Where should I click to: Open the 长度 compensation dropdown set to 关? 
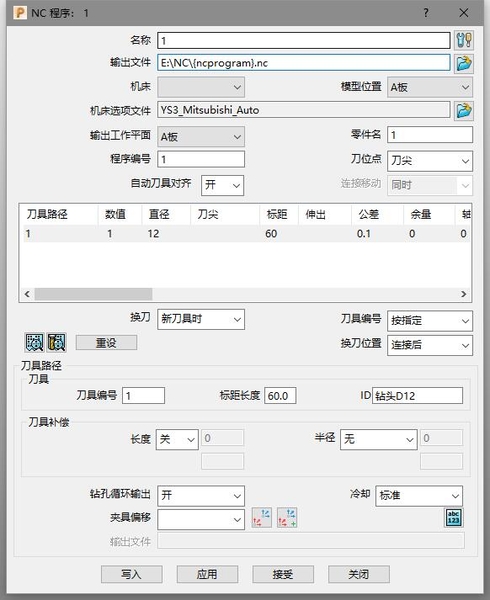[177, 439]
